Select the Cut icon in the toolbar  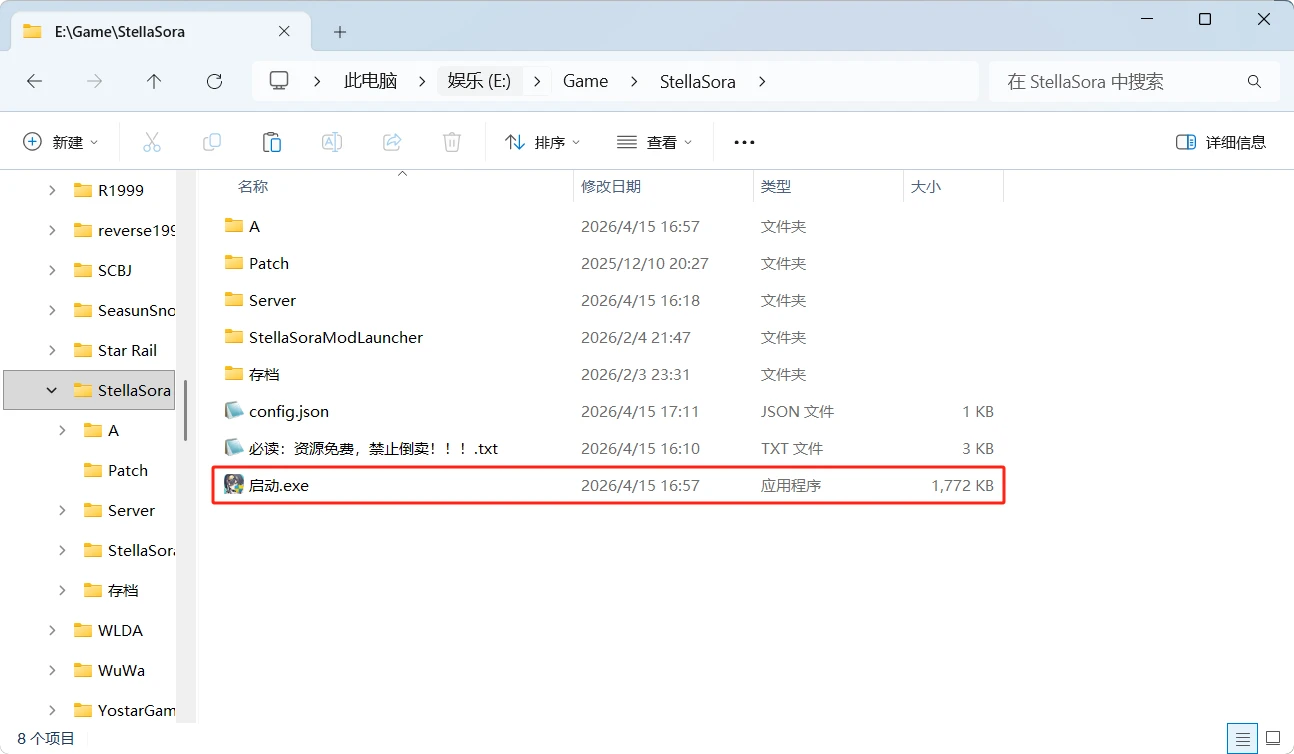(152, 141)
